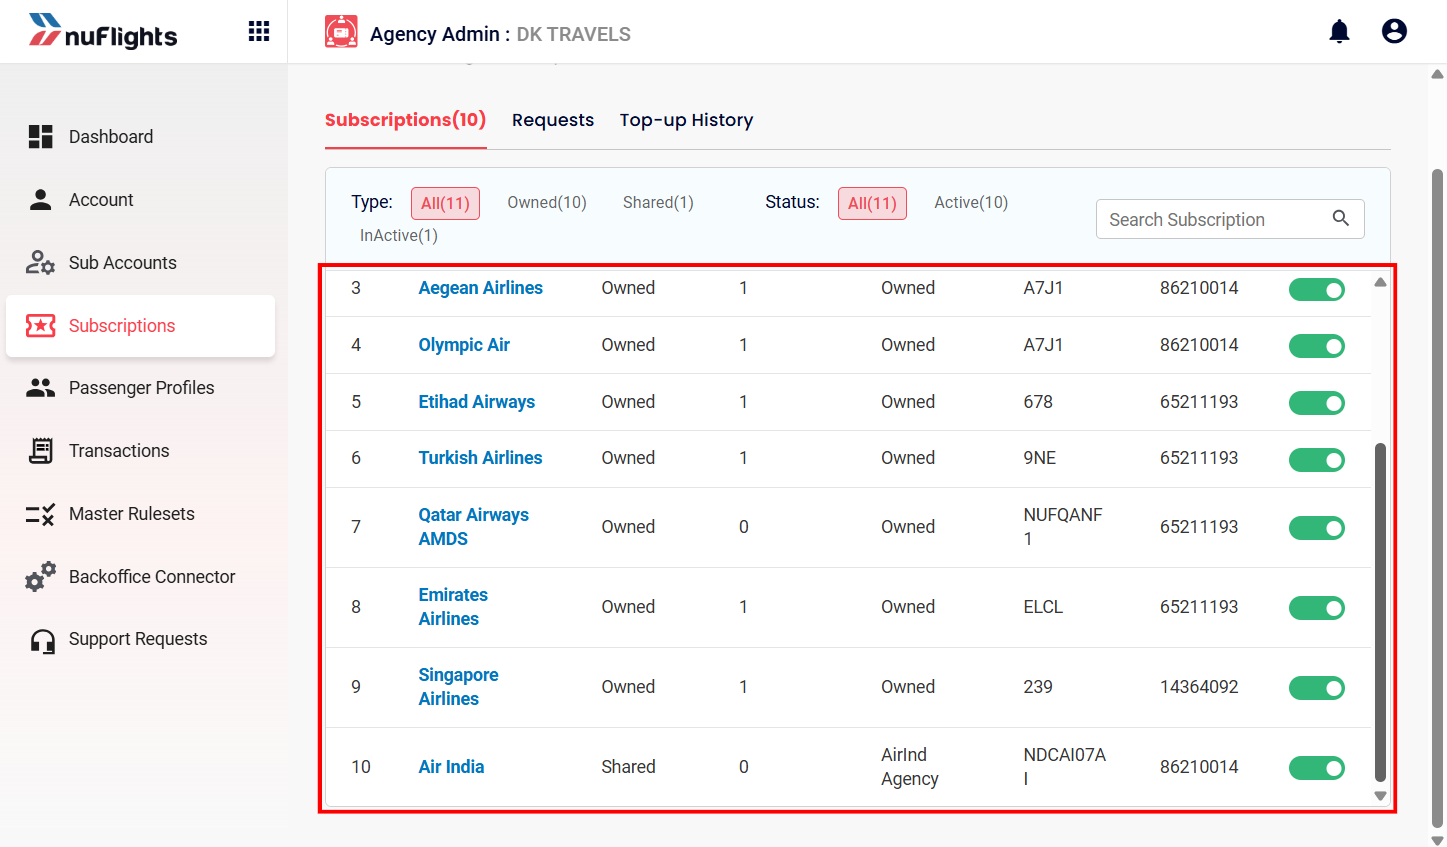1447x847 pixels.
Task: Open the Qatar Airways AMDS link
Action: pos(473,527)
